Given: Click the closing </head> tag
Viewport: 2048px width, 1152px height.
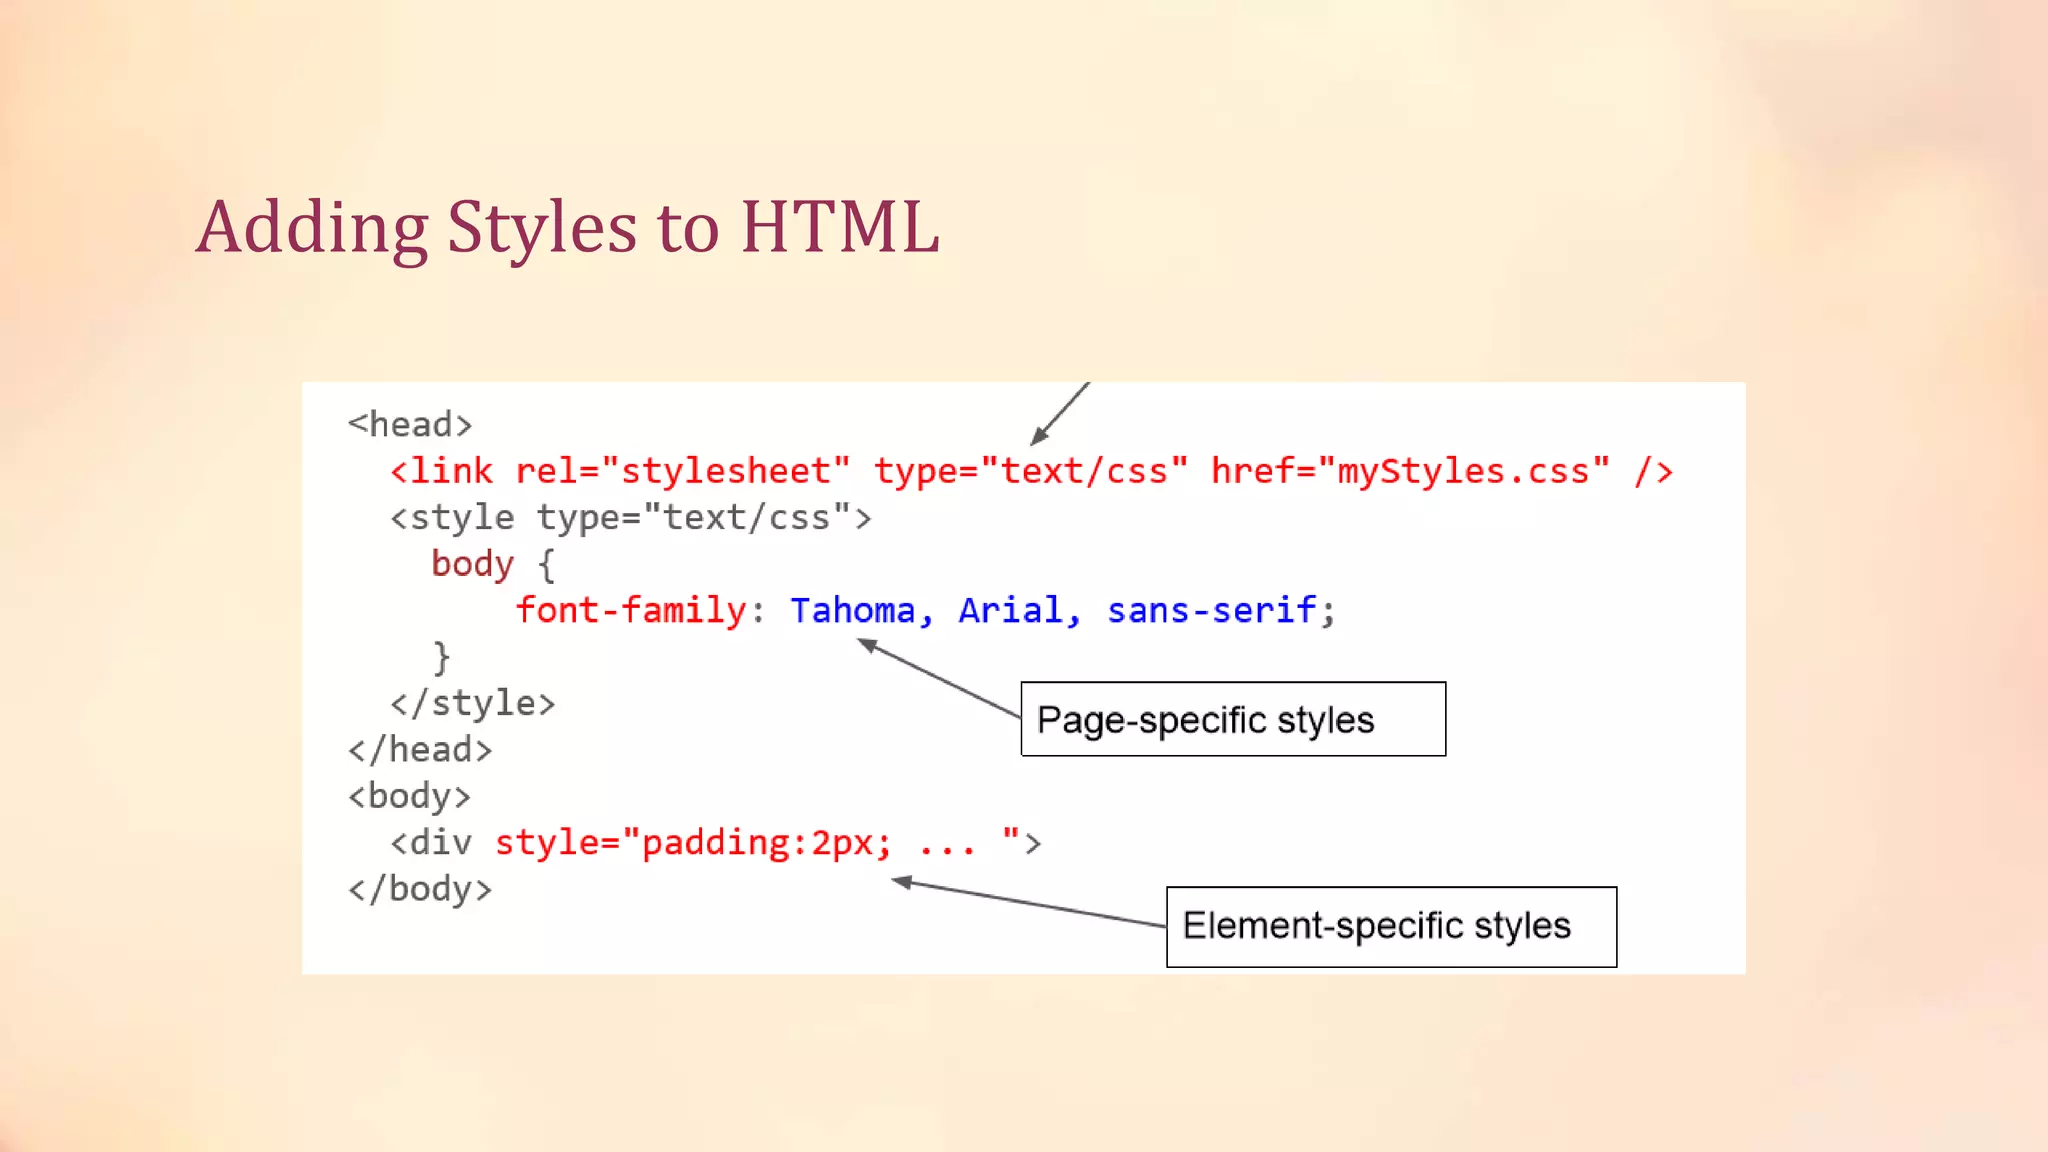Looking at the screenshot, I should tap(420, 750).
